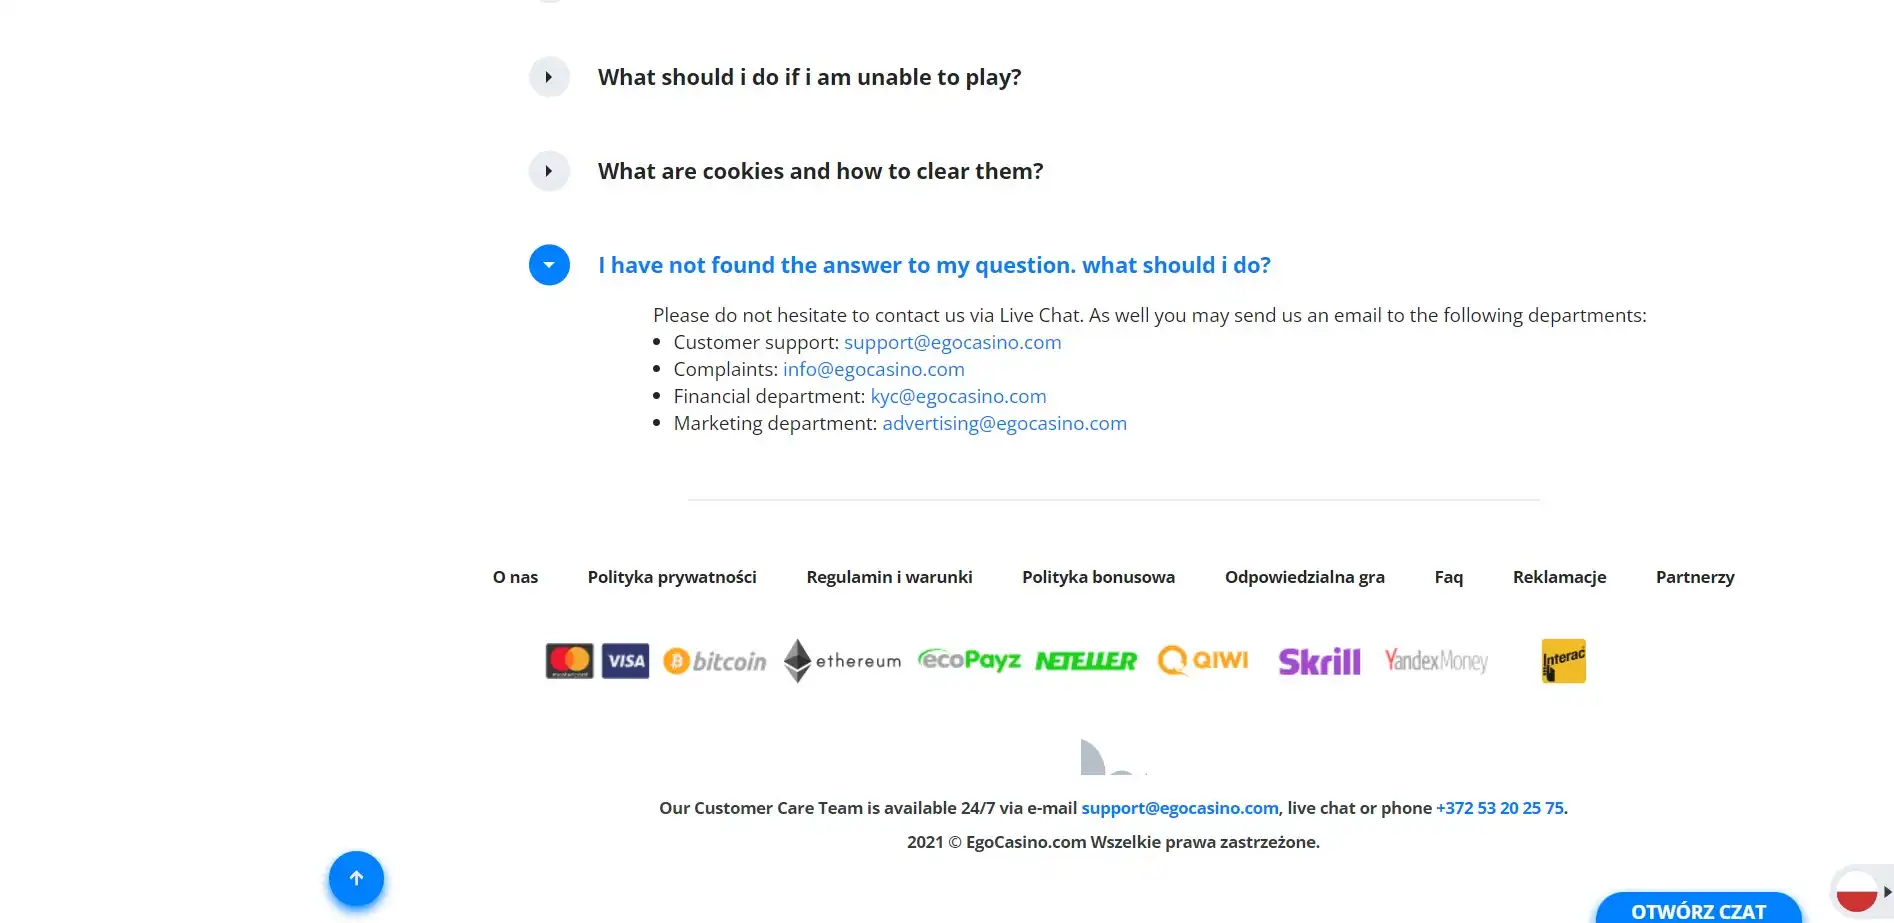The image size is (1894, 923).
Task: Expand the cookies question arrow
Action: point(549,171)
